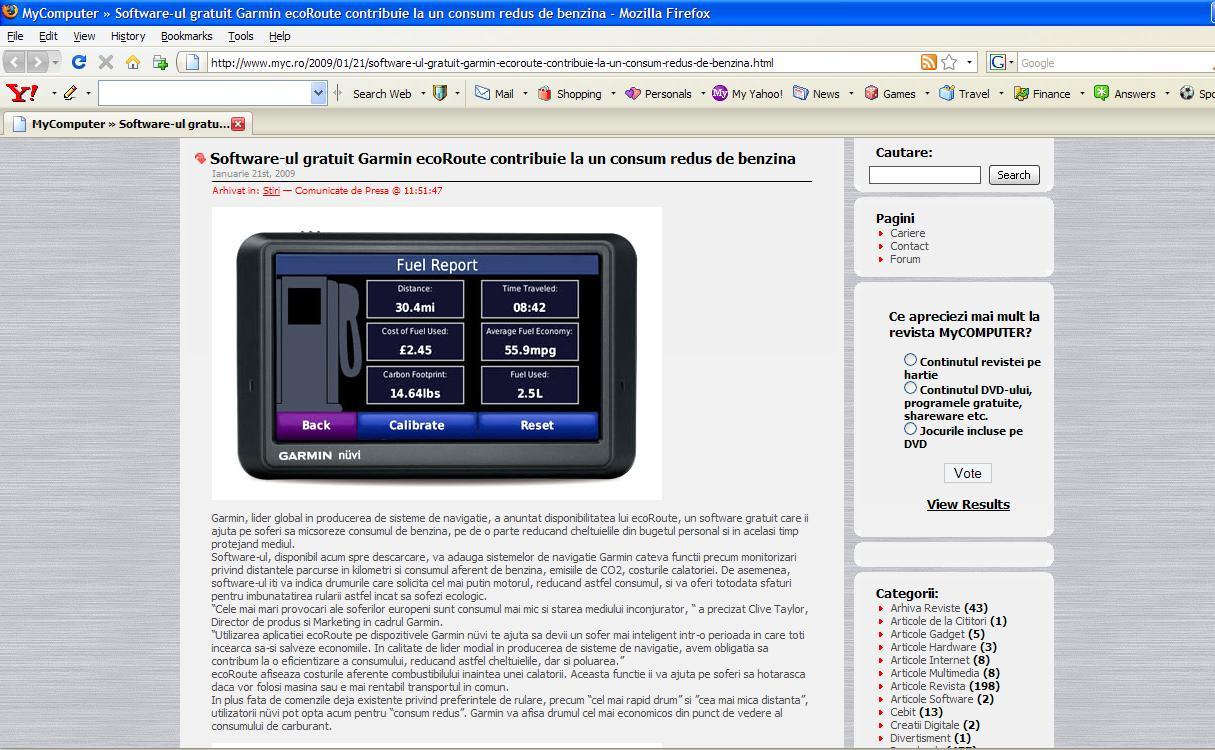Open the Google search engine dropdown

[x=1011, y=62]
